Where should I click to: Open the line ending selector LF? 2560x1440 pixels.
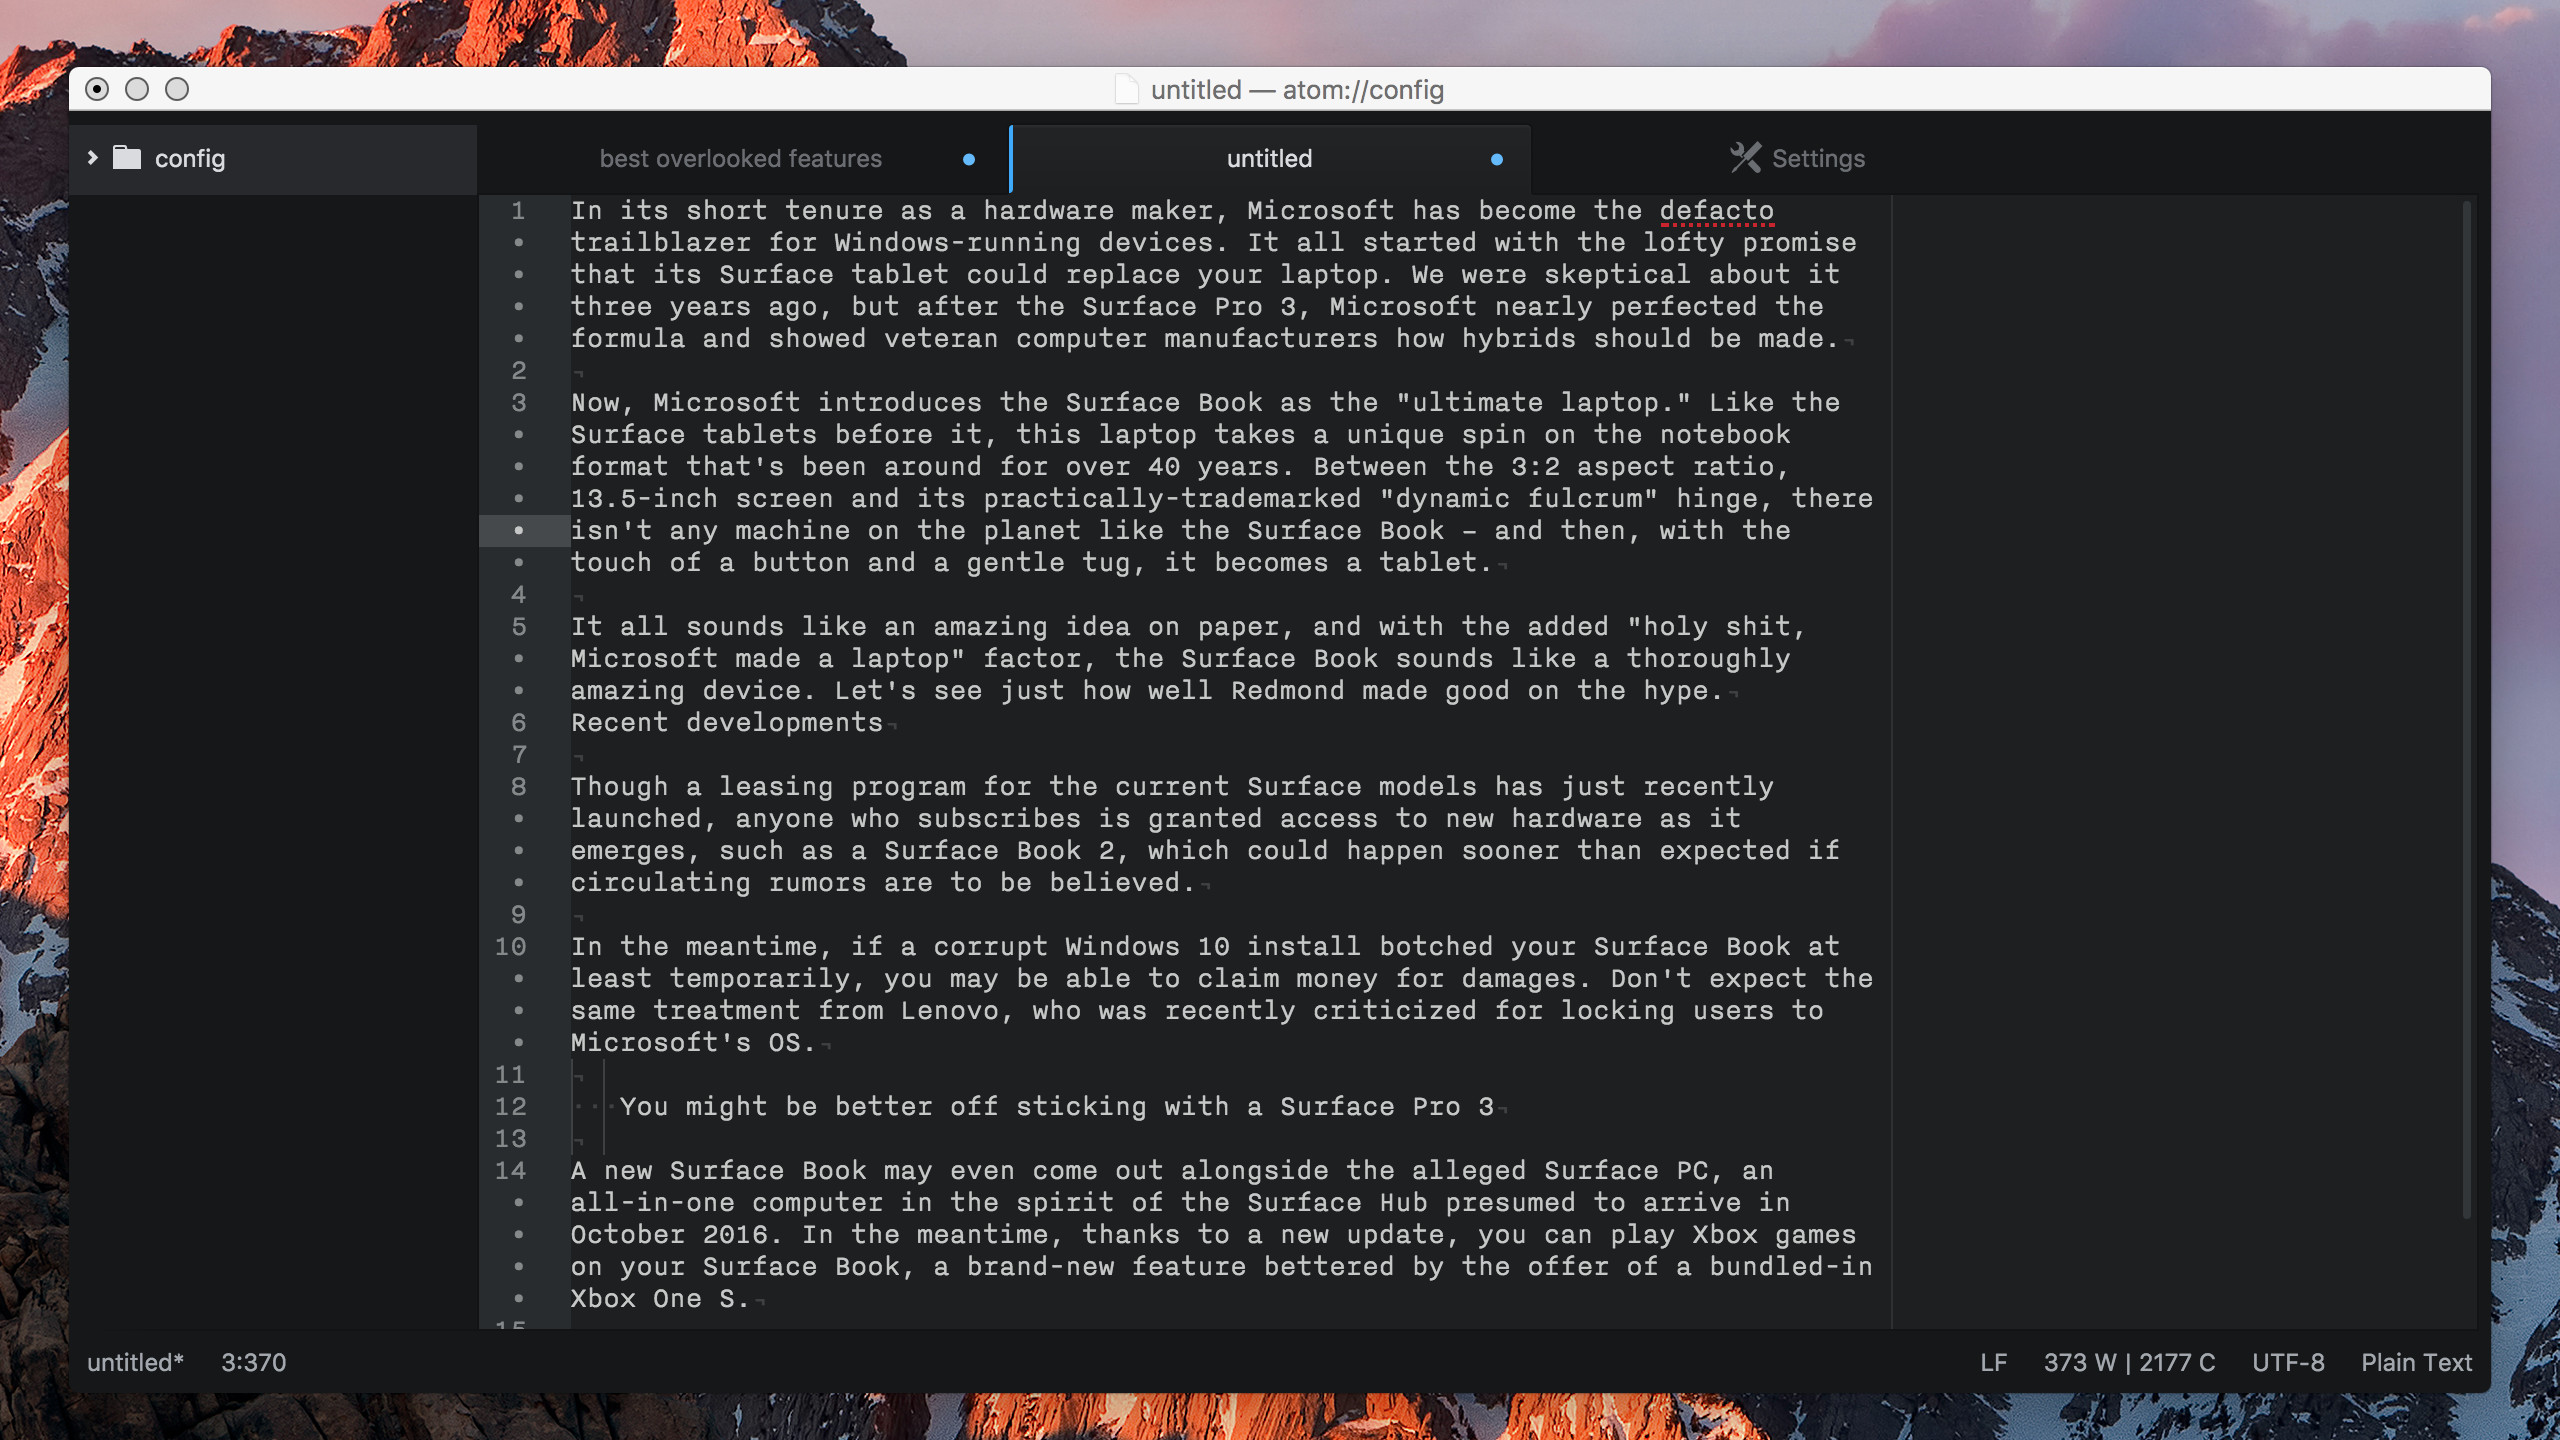pyautogui.click(x=1994, y=1363)
